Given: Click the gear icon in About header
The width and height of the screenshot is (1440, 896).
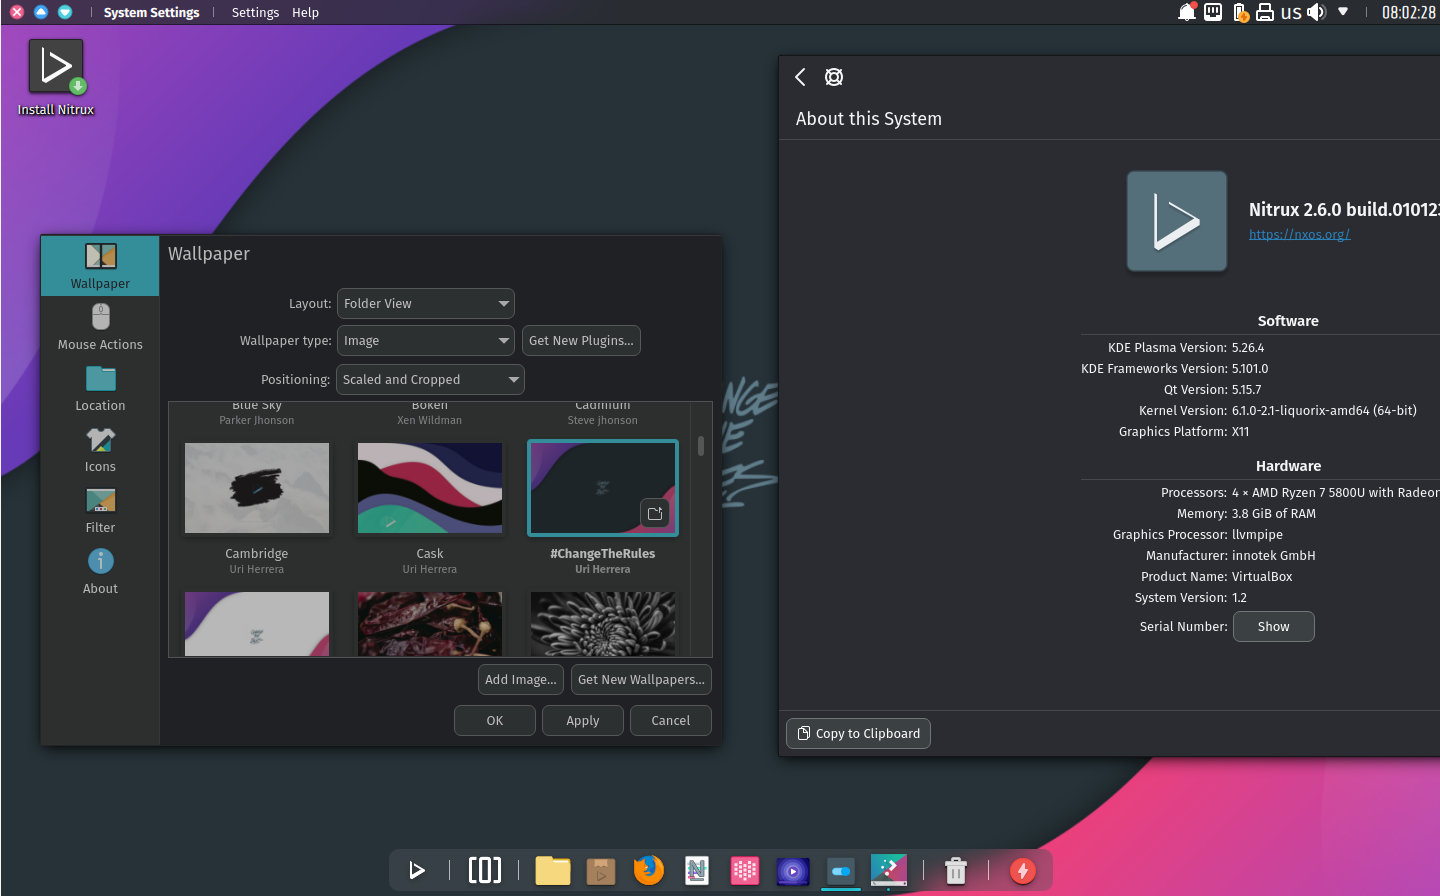Looking at the screenshot, I should [833, 76].
